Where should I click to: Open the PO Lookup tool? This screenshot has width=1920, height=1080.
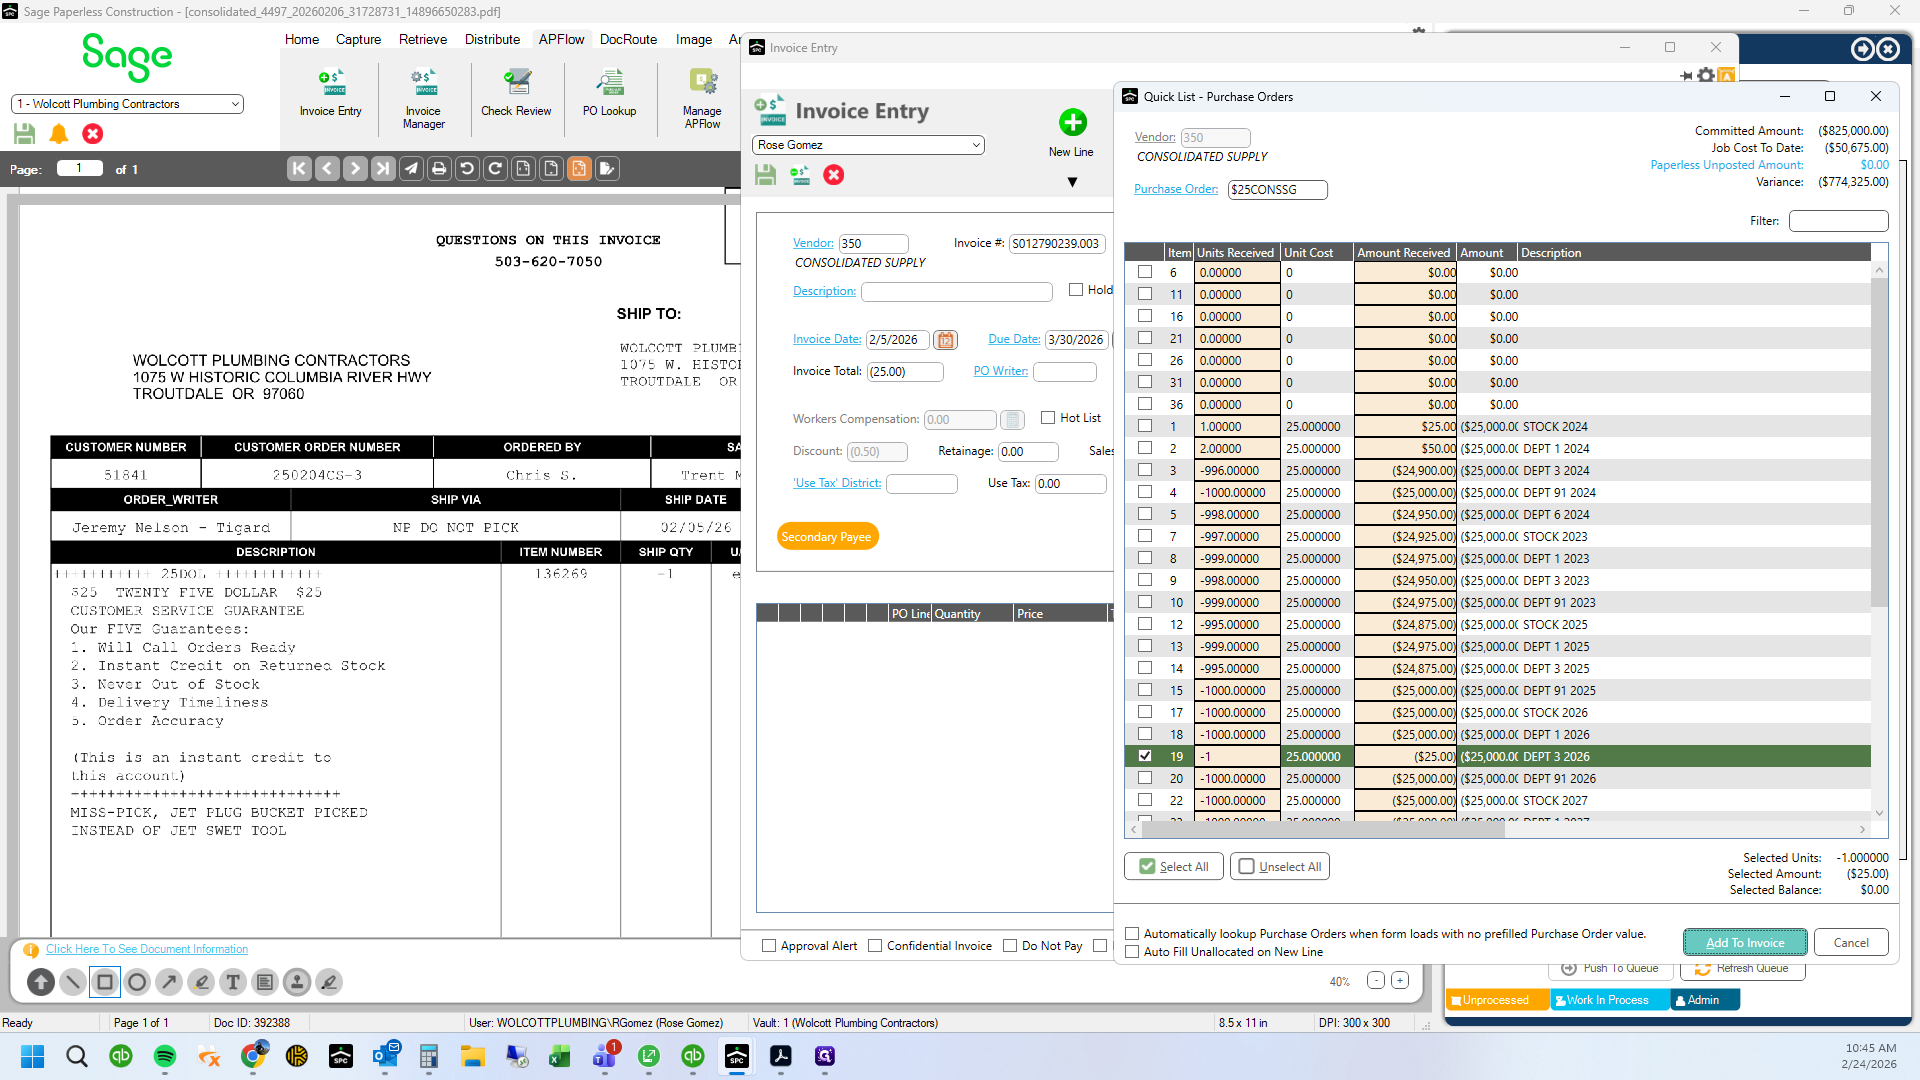click(x=609, y=93)
